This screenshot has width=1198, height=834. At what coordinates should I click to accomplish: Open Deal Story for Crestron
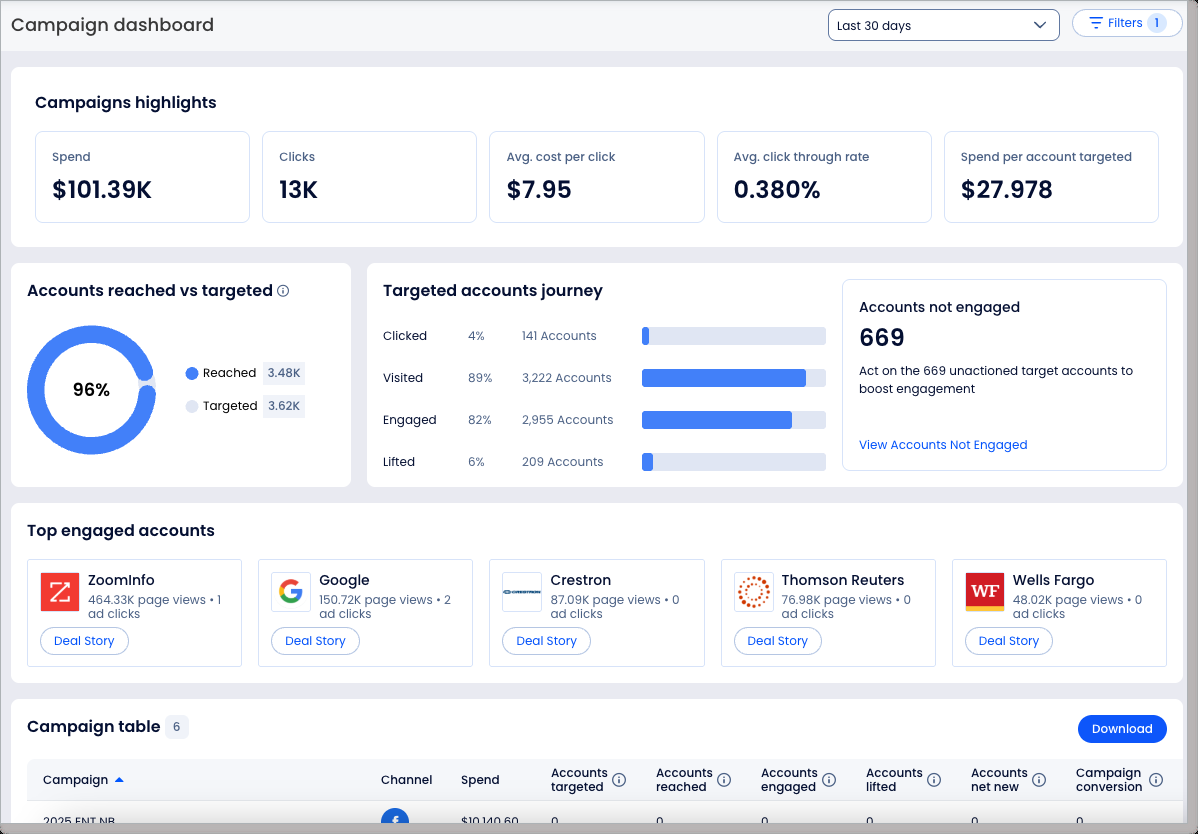coord(546,641)
